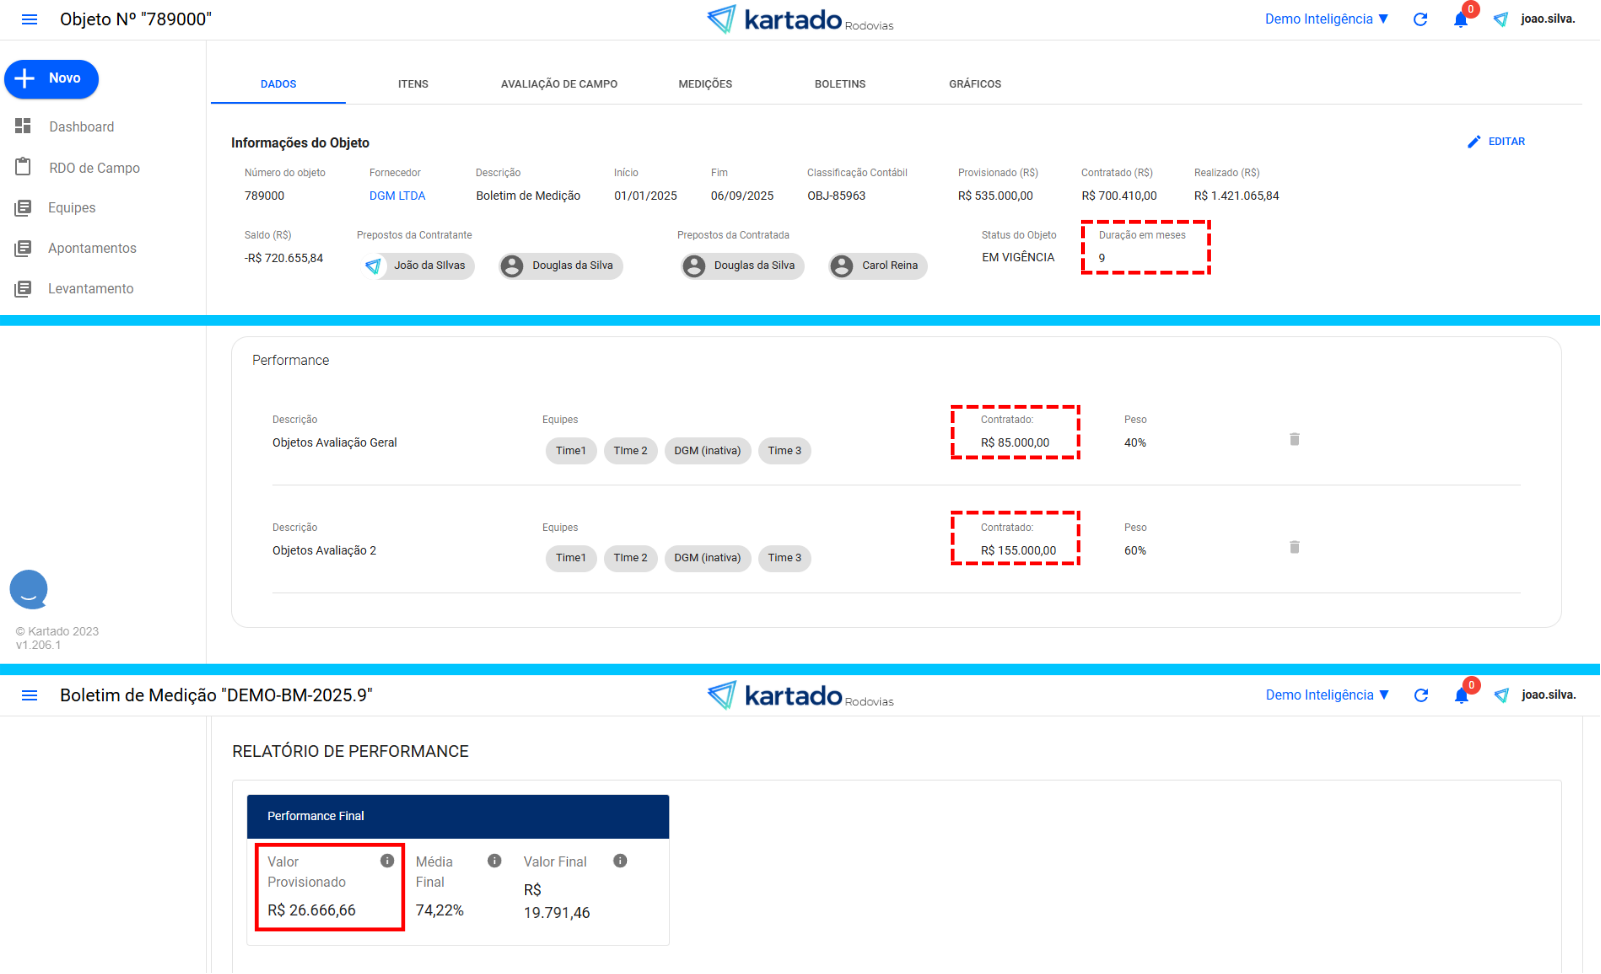Open hamburger menu beside Boletim de Medição title
This screenshot has width=1601, height=974.
pyautogui.click(x=29, y=696)
